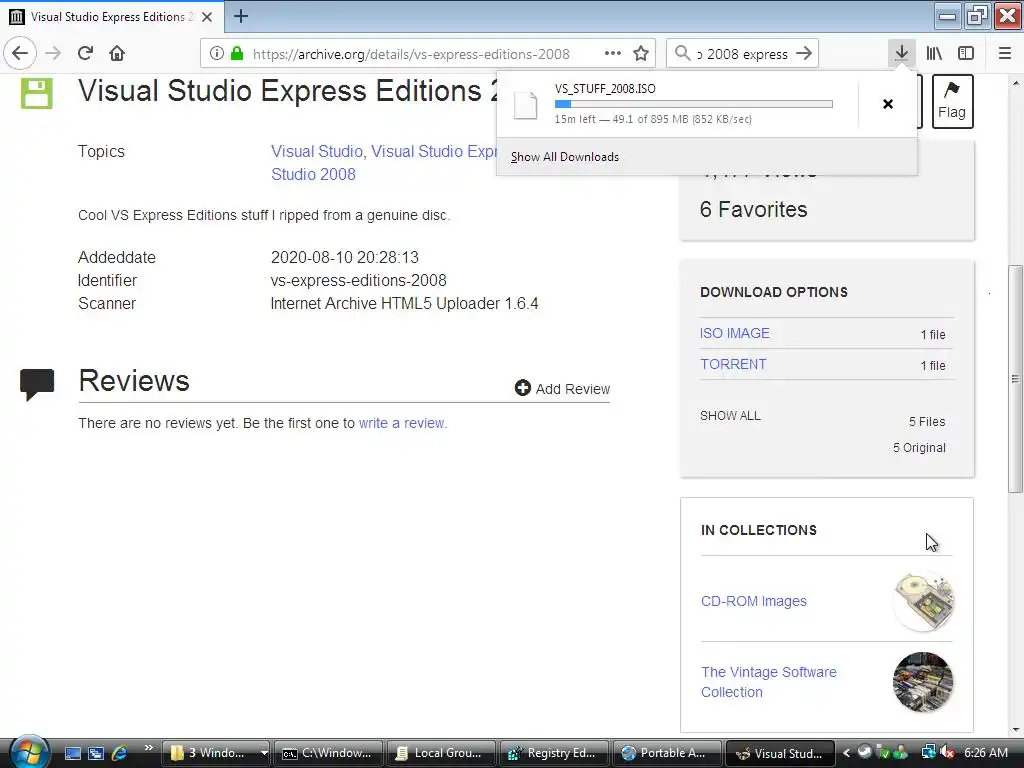Flag this archive item
This screenshot has width=1024, height=768.
coord(952,101)
